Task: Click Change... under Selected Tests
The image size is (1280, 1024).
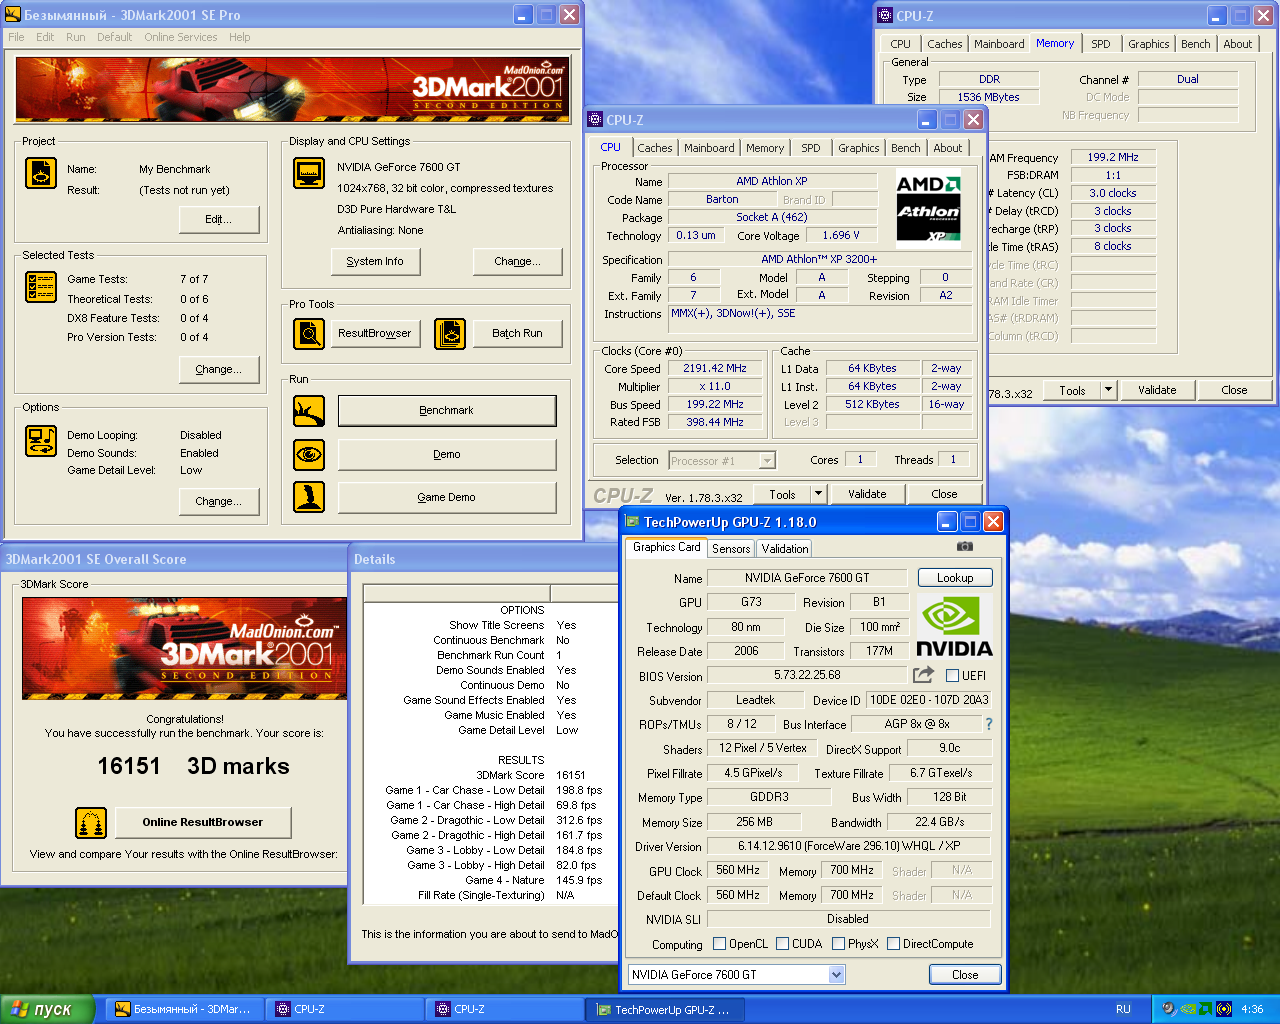Action: pos(219,369)
